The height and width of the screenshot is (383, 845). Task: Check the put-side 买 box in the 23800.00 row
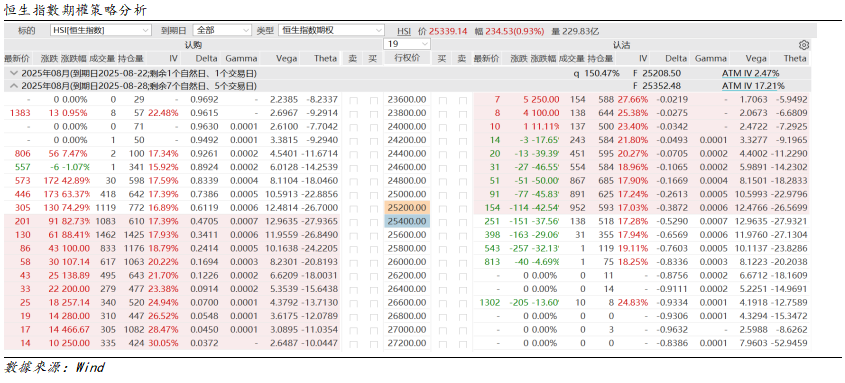tap(442, 113)
